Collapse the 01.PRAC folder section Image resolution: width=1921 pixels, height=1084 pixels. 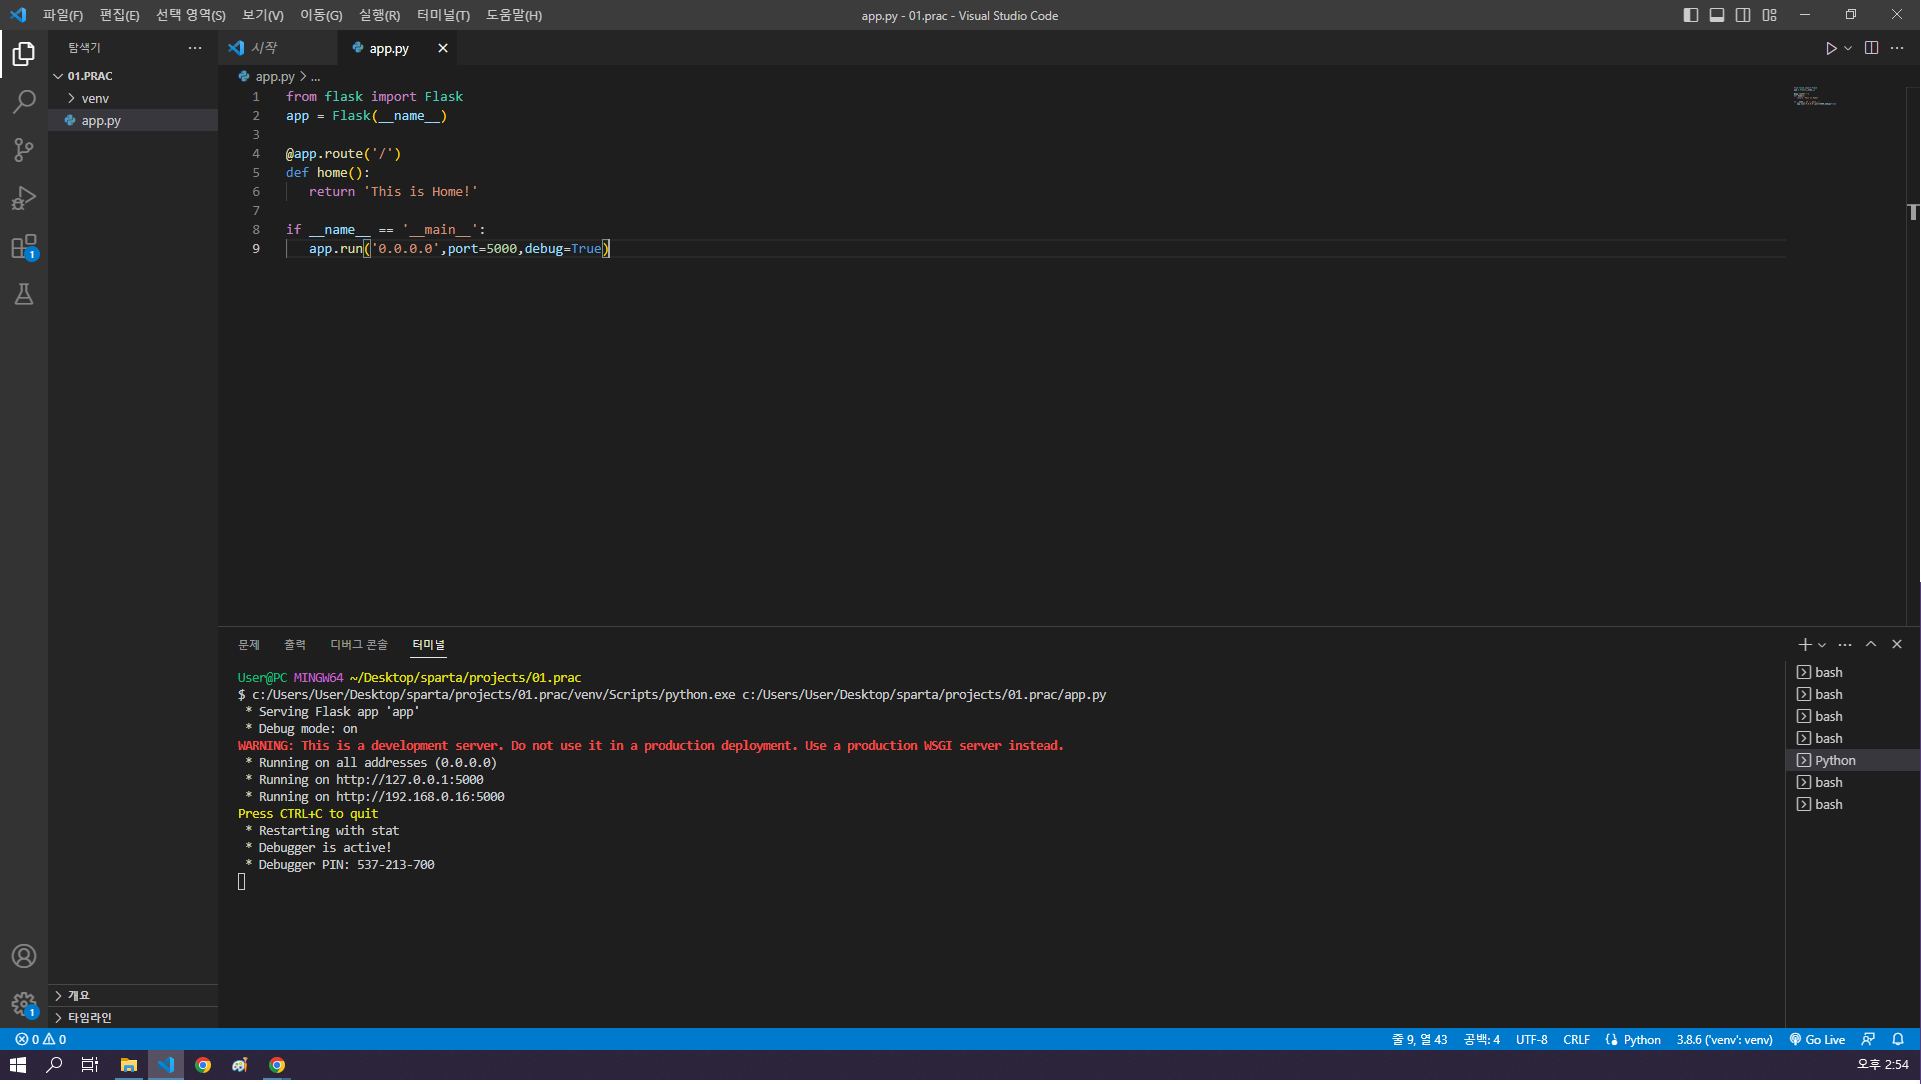(x=133, y=76)
